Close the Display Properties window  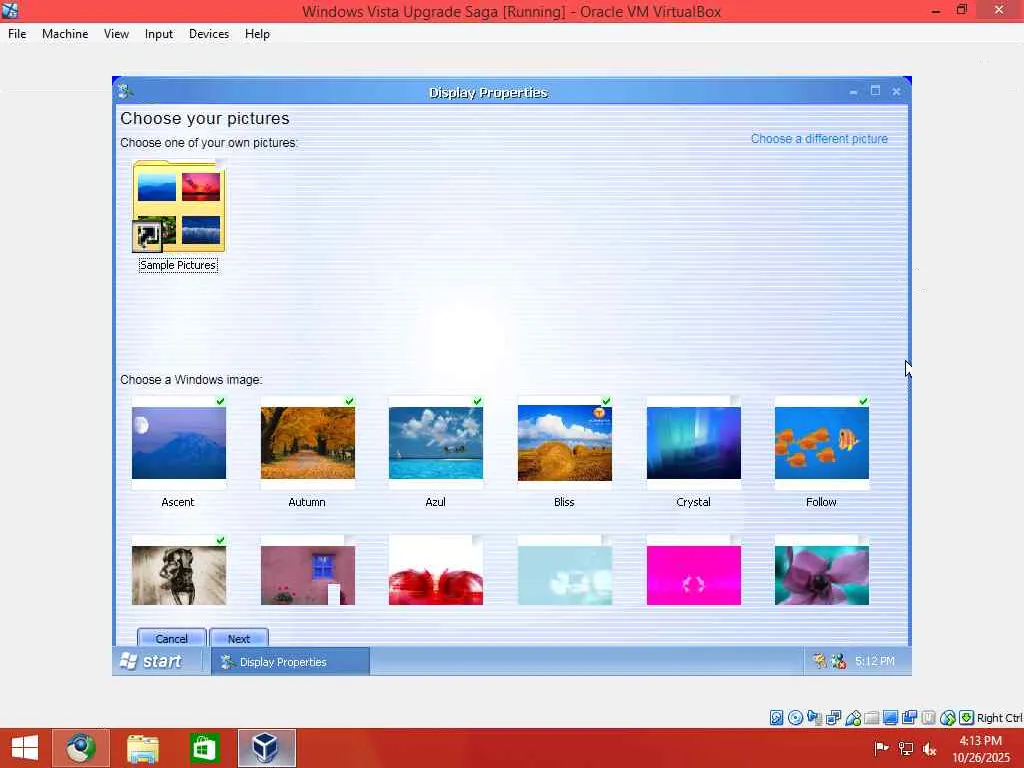897,91
